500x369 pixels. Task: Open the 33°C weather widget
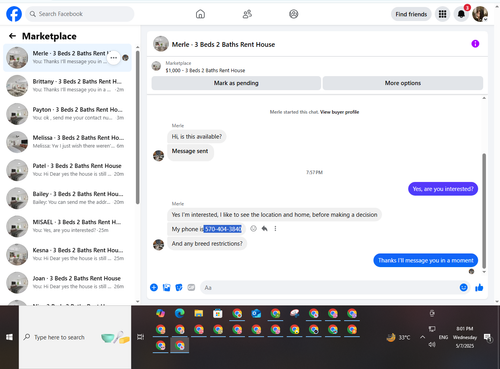pyautogui.click(x=398, y=337)
